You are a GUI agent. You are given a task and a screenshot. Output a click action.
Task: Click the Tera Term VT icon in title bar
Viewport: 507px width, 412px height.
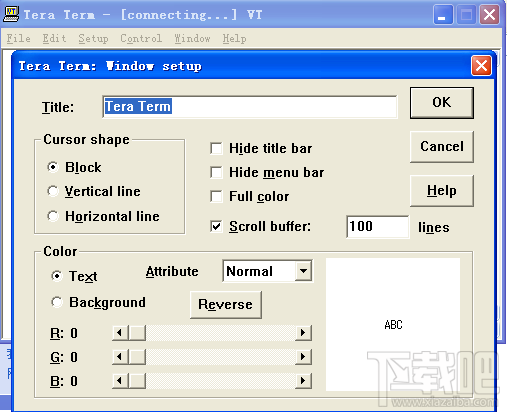[x=11, y=14]
